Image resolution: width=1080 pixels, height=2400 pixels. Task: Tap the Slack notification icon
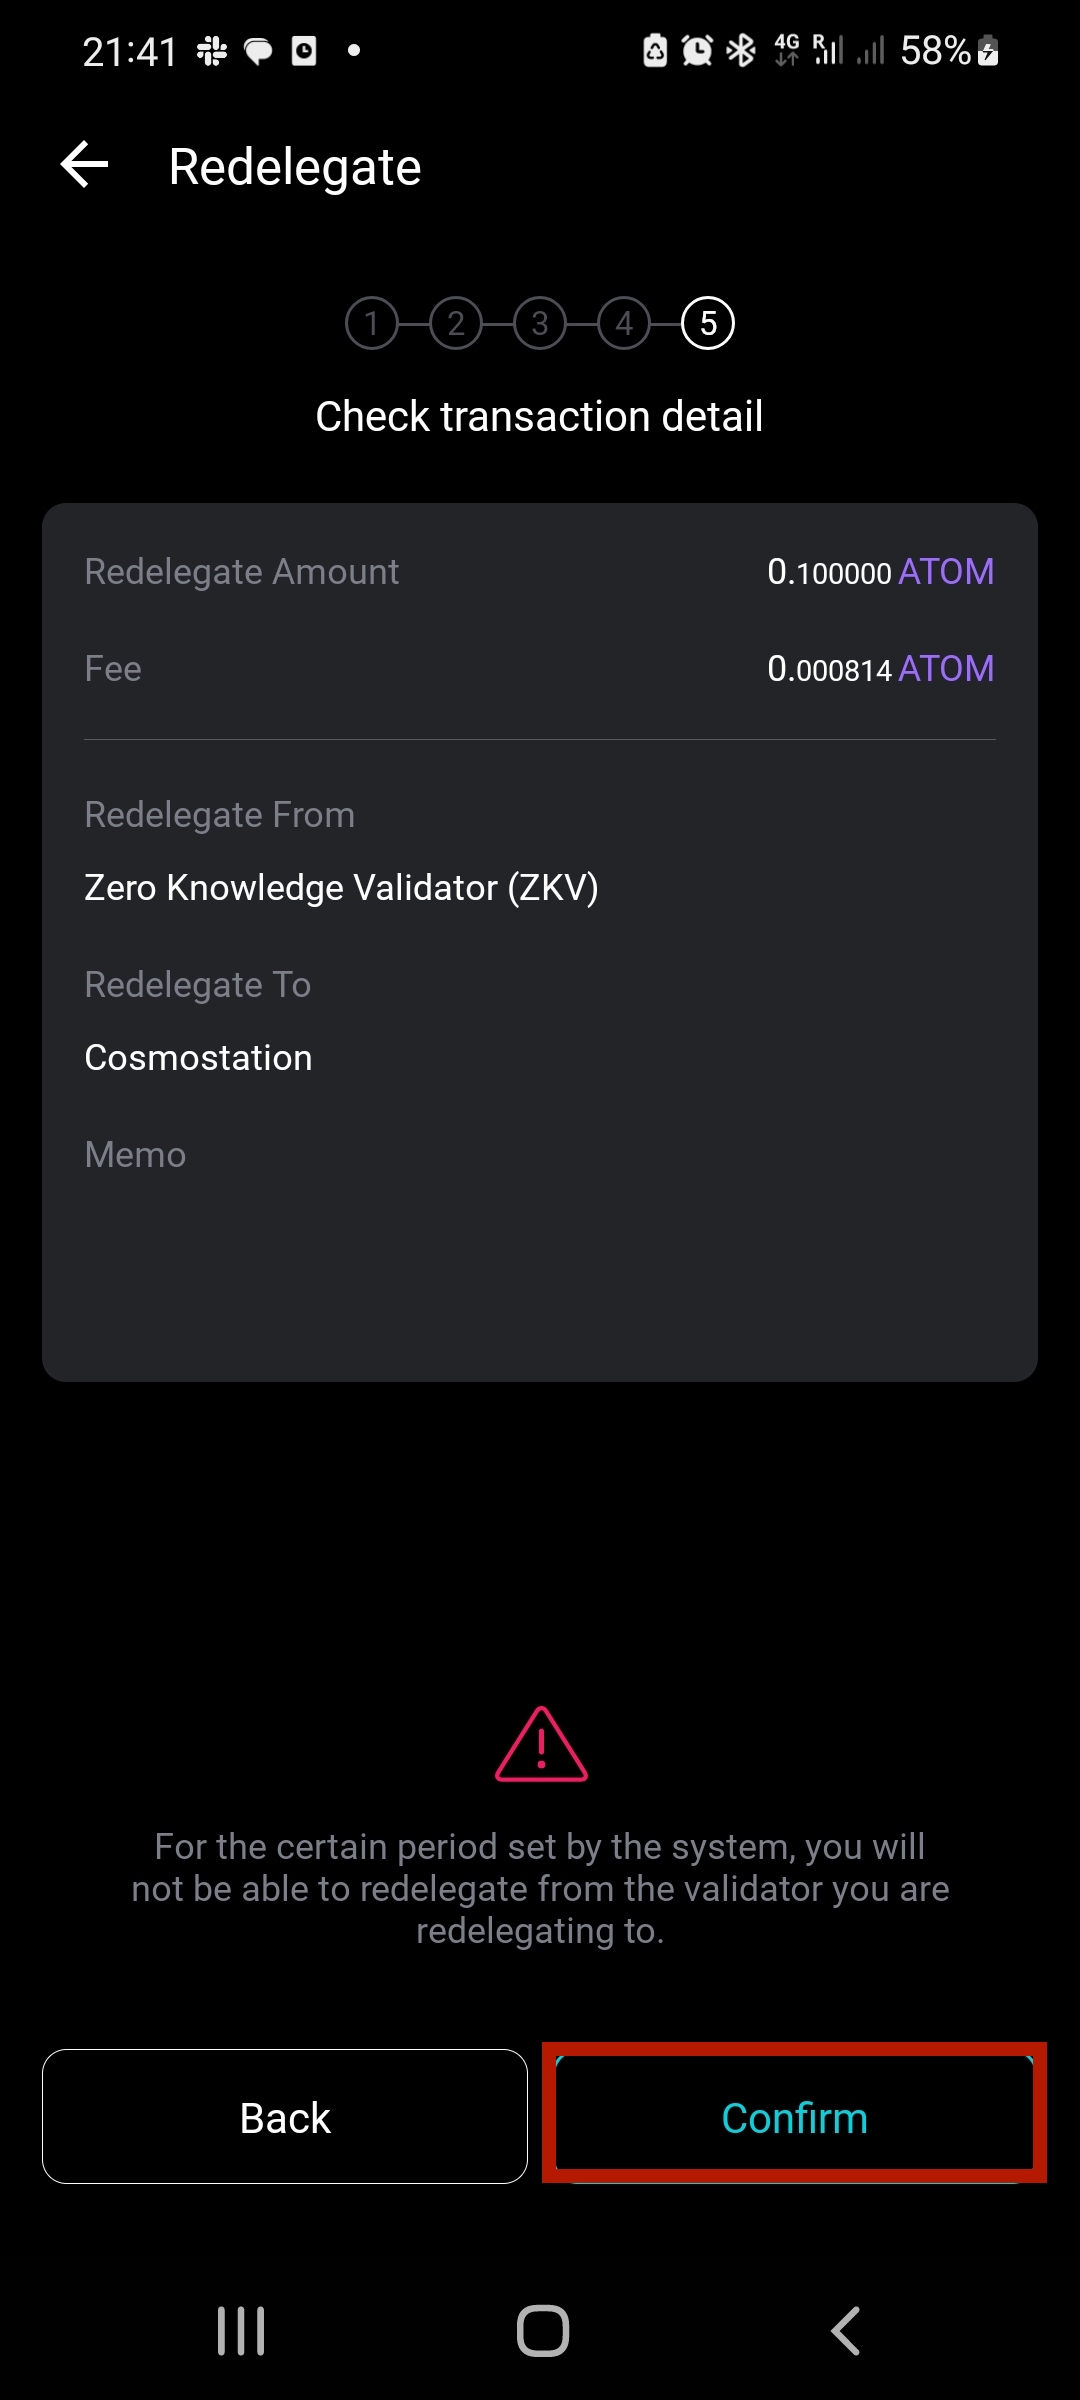click(212, 51)
